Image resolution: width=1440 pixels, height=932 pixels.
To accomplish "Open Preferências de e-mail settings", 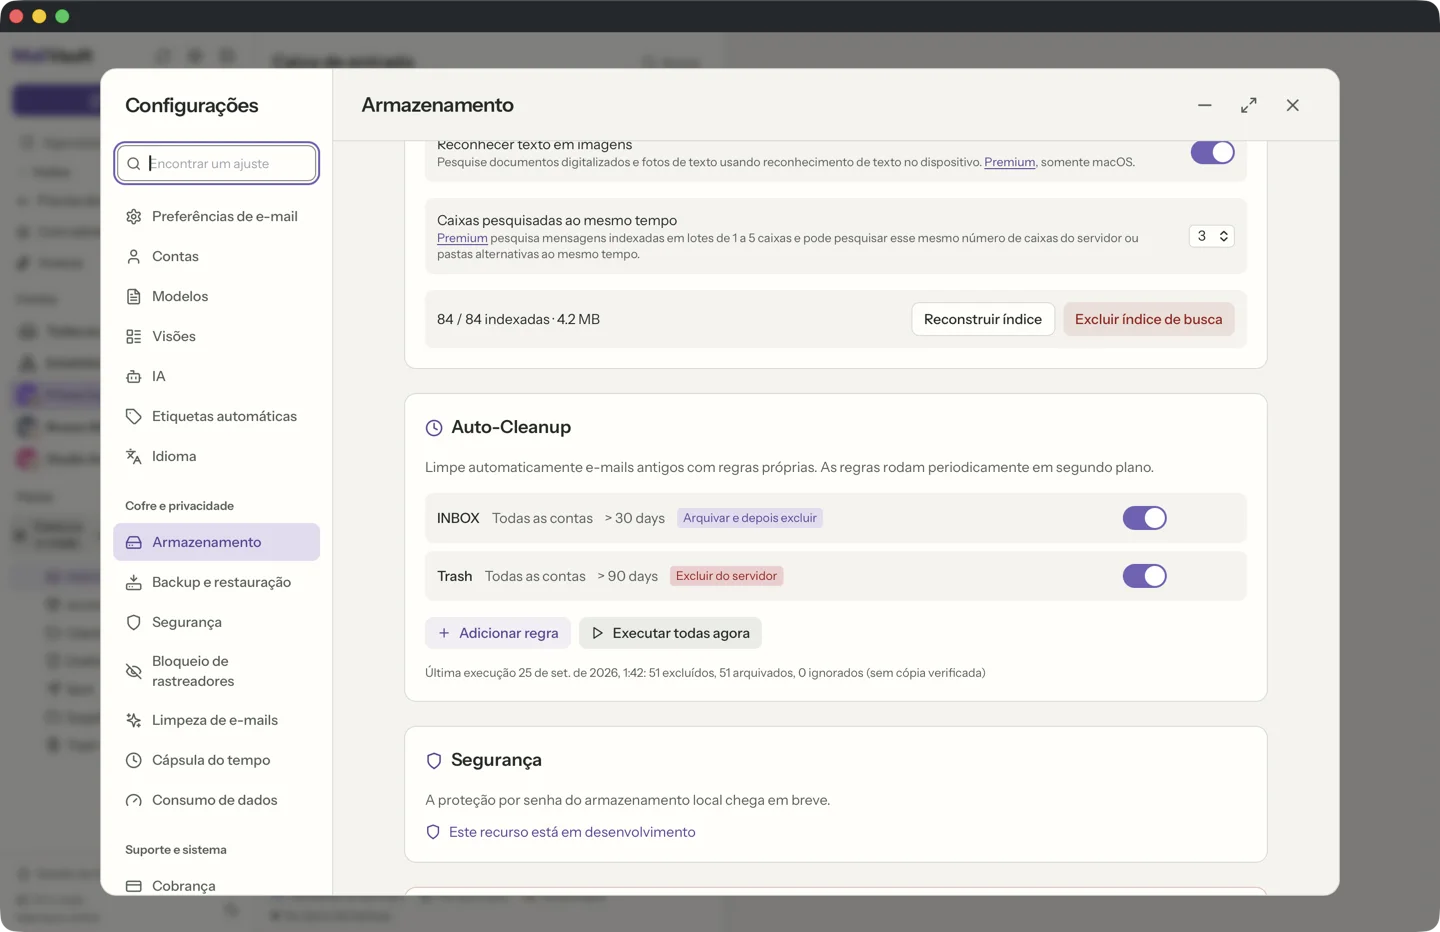I will point(216,216).
